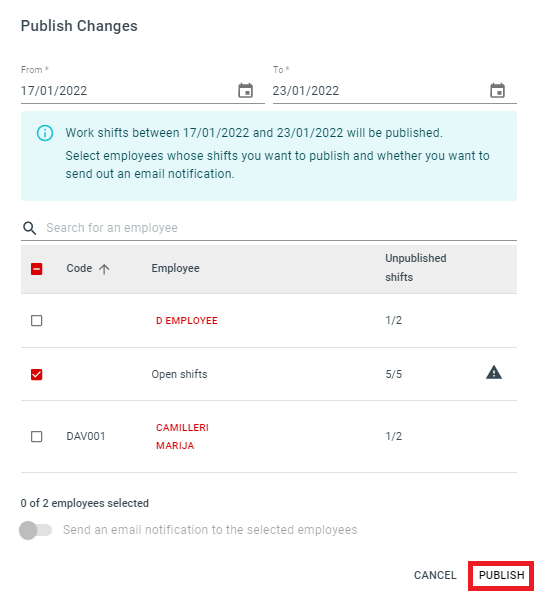Open the From date calendar picker

[x=245, y=91]
